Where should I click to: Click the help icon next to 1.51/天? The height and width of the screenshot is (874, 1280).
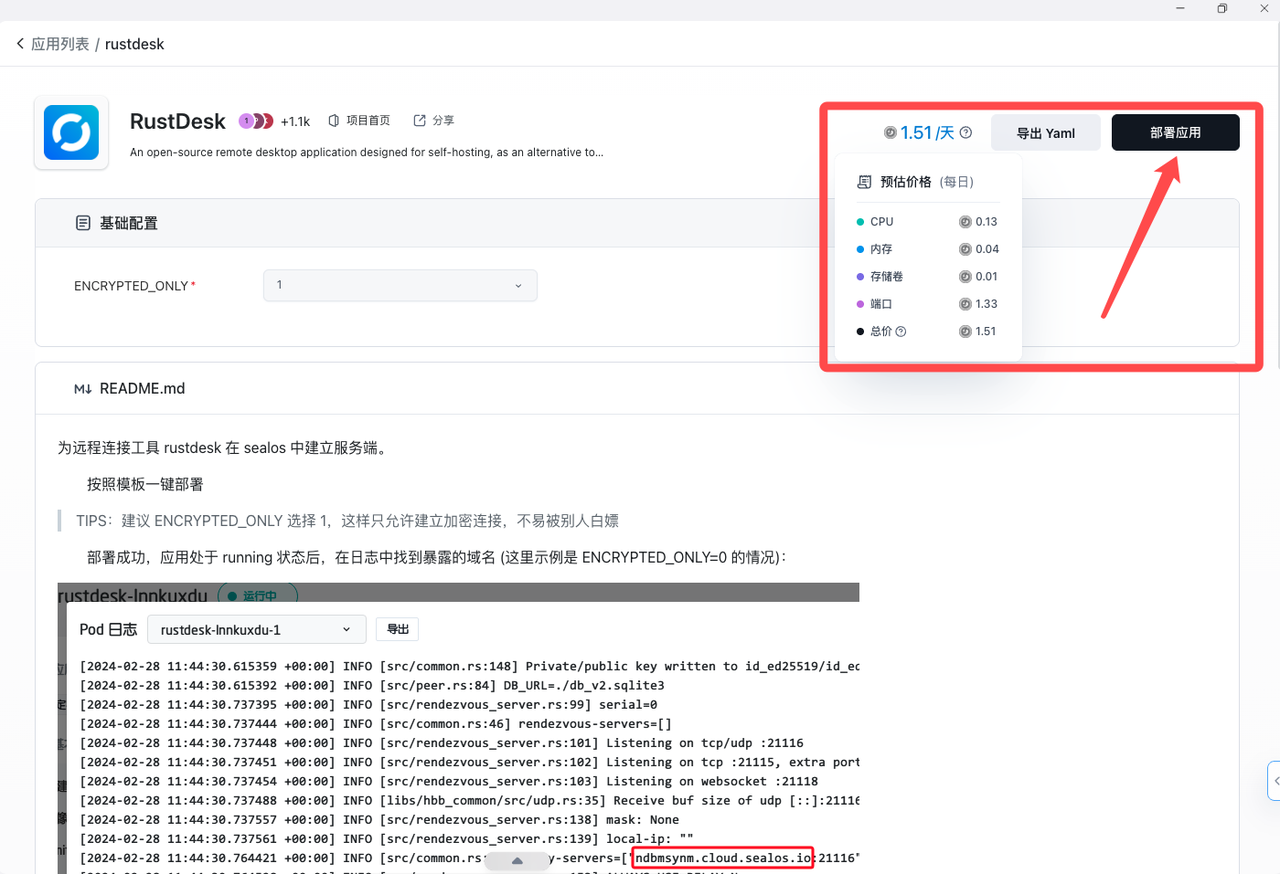point(966,133)
